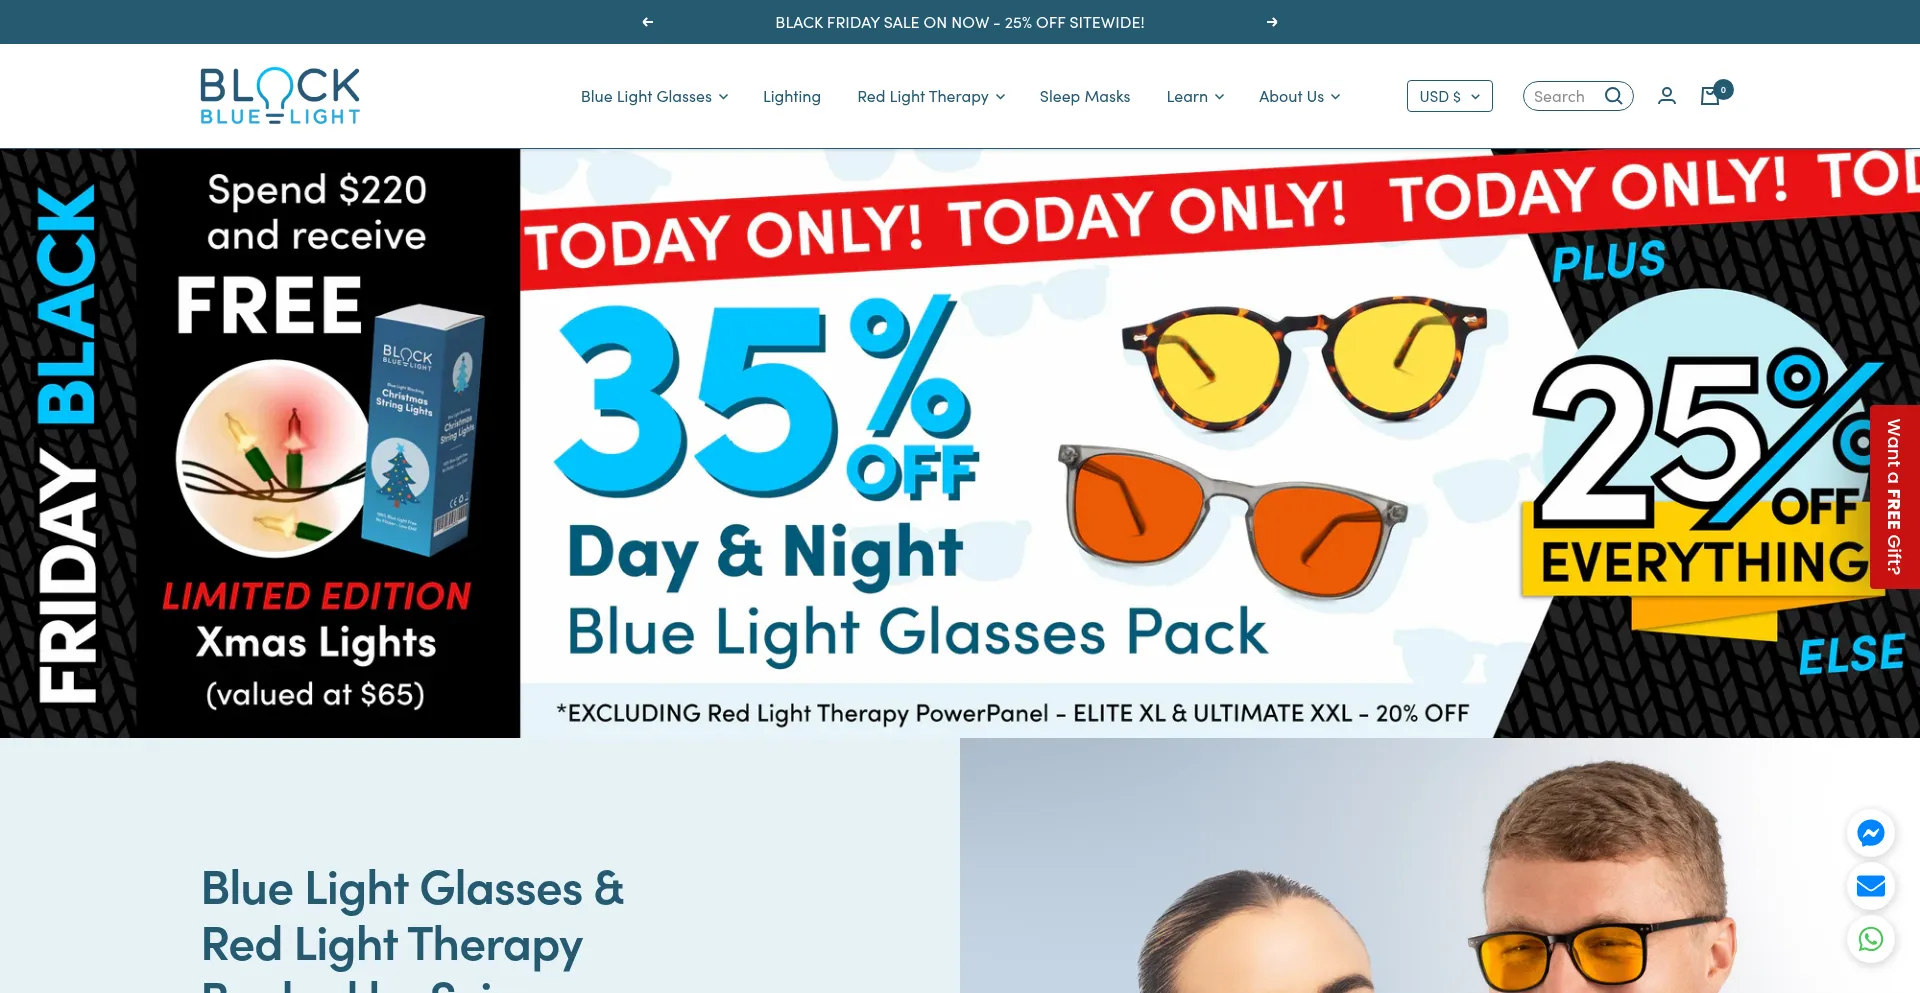Click into the Search input field
Viewport: 1920px width, 993px height.
[x=1565, y=96]
